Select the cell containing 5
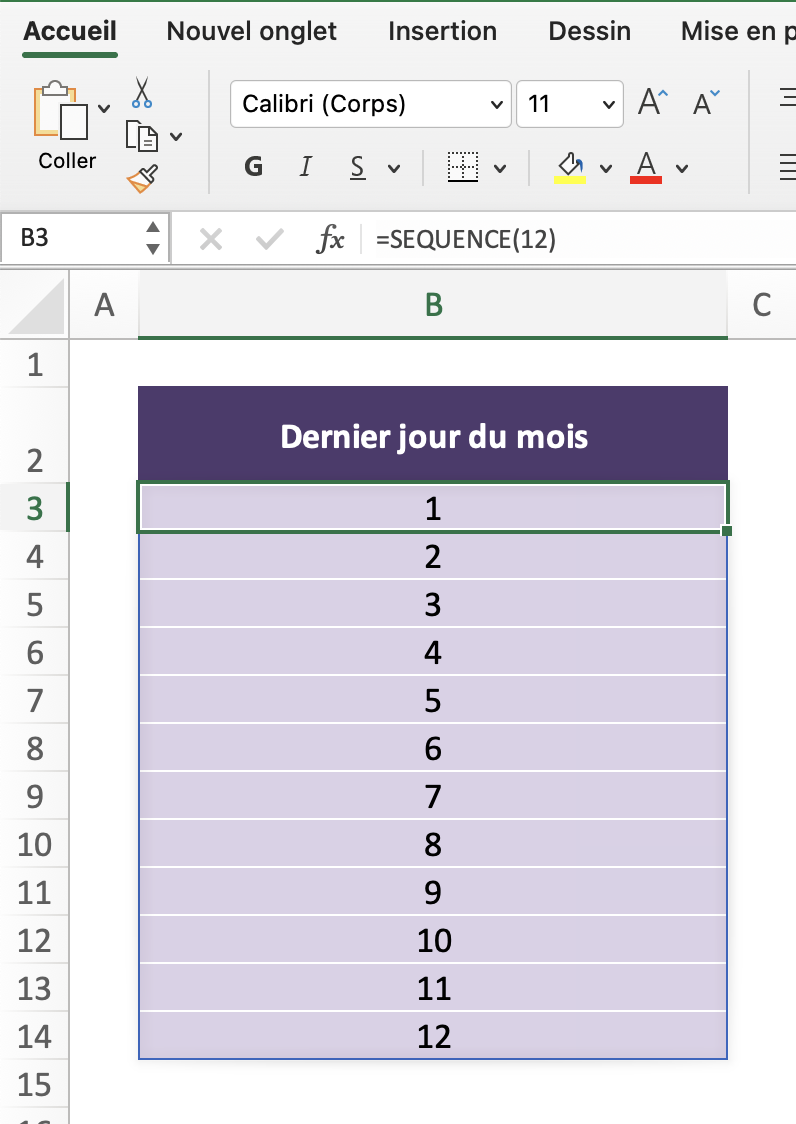 (433, 700)
